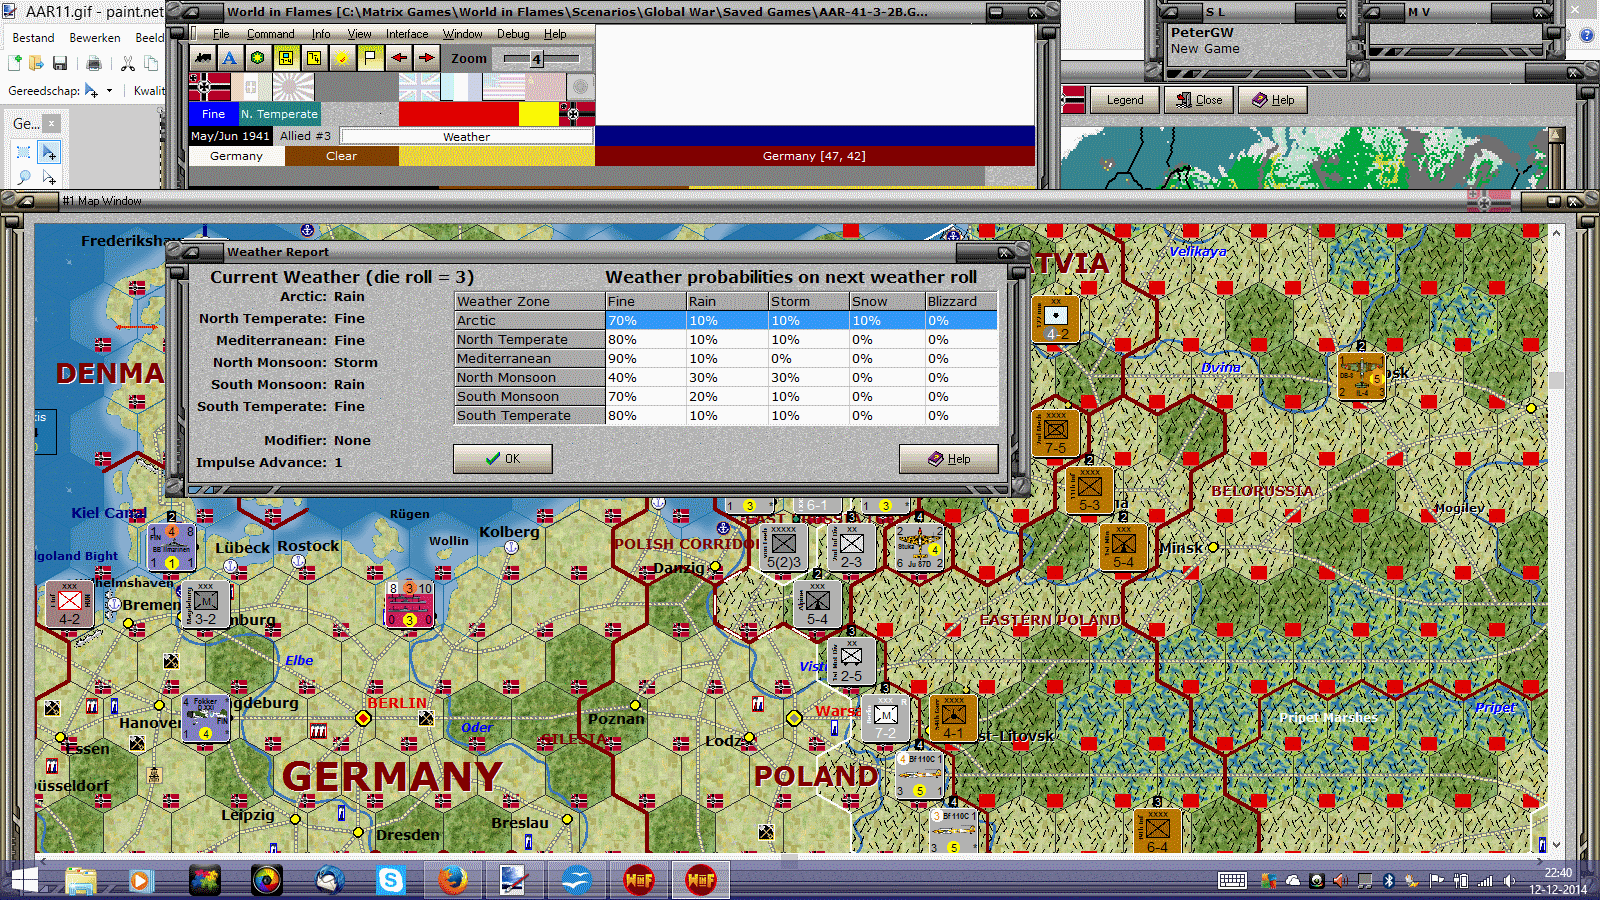This screenshot has width=1600, height=900.
Task: Click OK in the Weather Report dialog
Action: [502, 459]
